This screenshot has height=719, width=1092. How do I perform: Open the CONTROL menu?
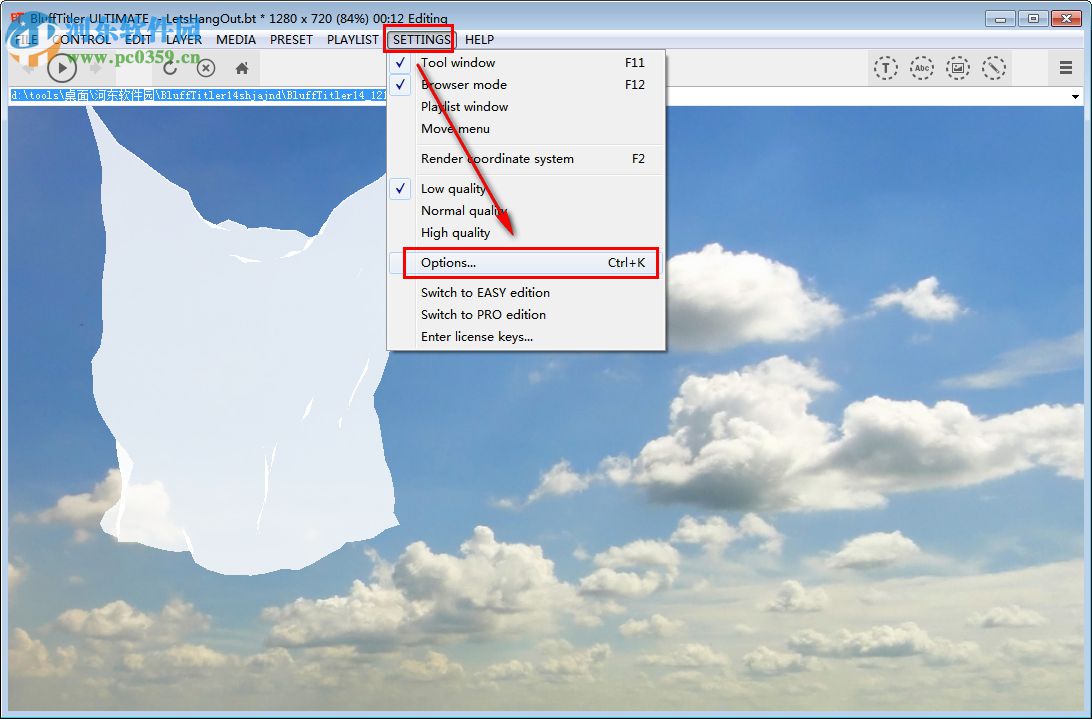coord(81,40)
